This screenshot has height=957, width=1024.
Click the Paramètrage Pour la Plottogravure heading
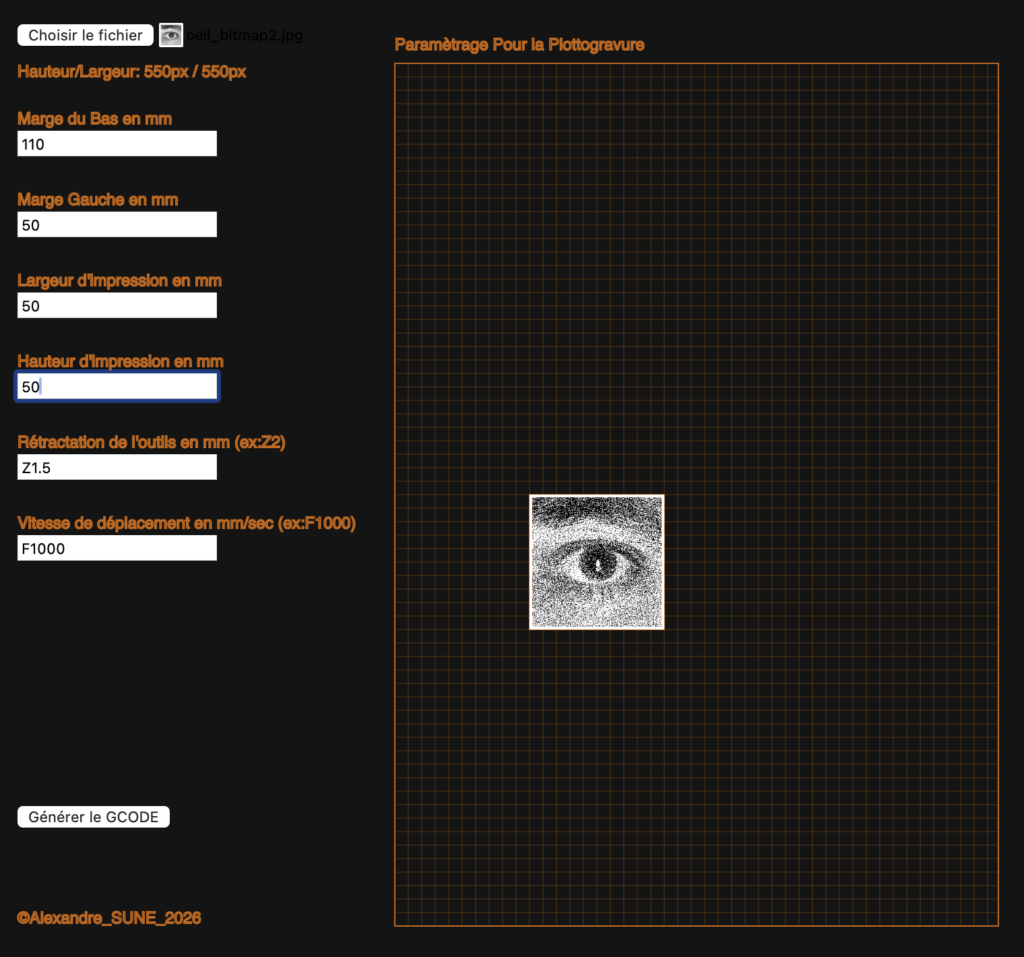click(520, 45)
